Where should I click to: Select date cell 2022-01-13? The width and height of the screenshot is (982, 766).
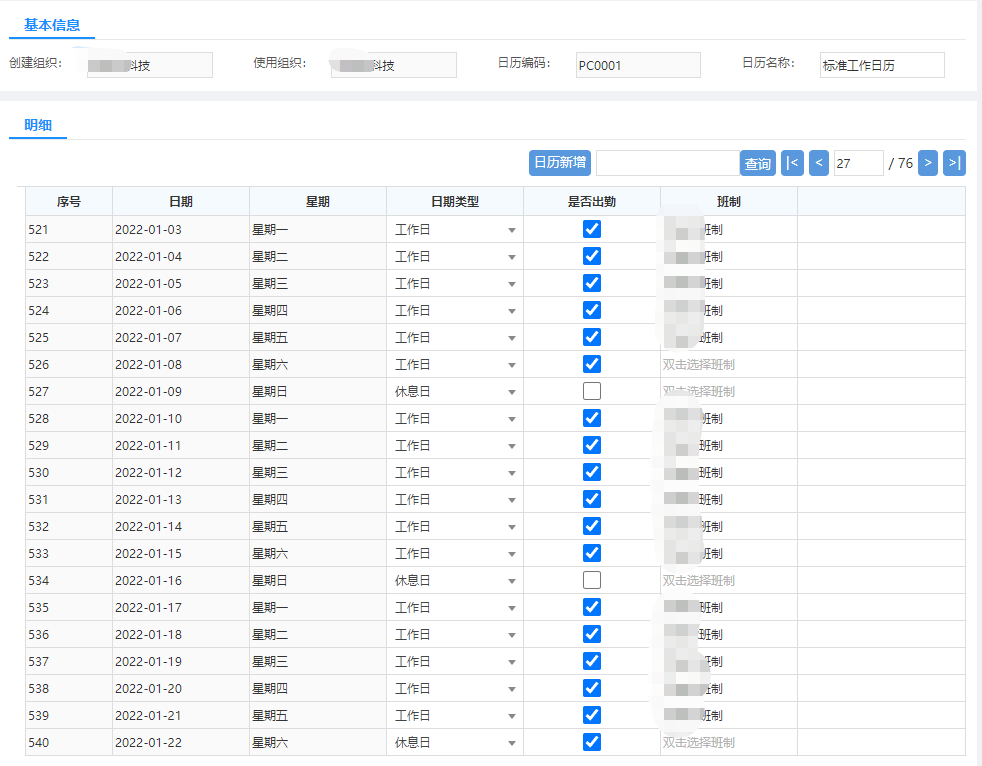click(x=181, y=500)
